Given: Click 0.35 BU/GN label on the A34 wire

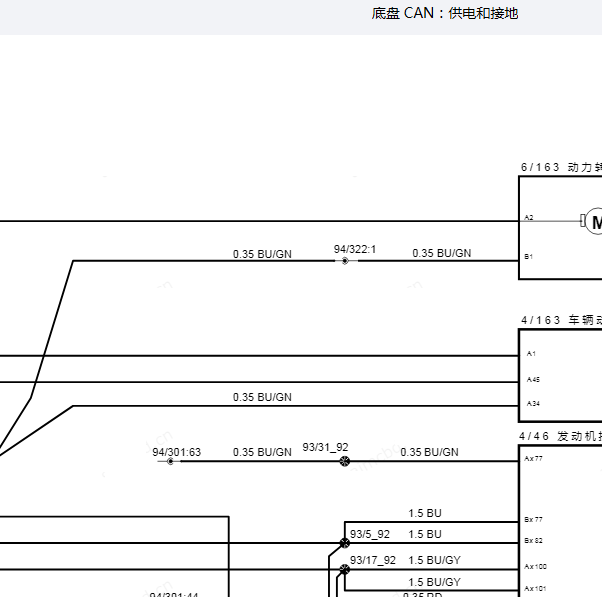Looking at the screenshot, I should point(262,397).
